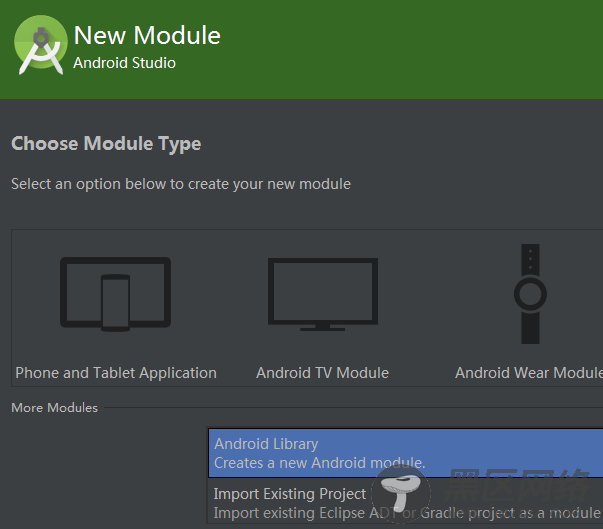The height and width of the screenshot is (529, 603).
Task: Click the More Modules section label
Action: 55,408
